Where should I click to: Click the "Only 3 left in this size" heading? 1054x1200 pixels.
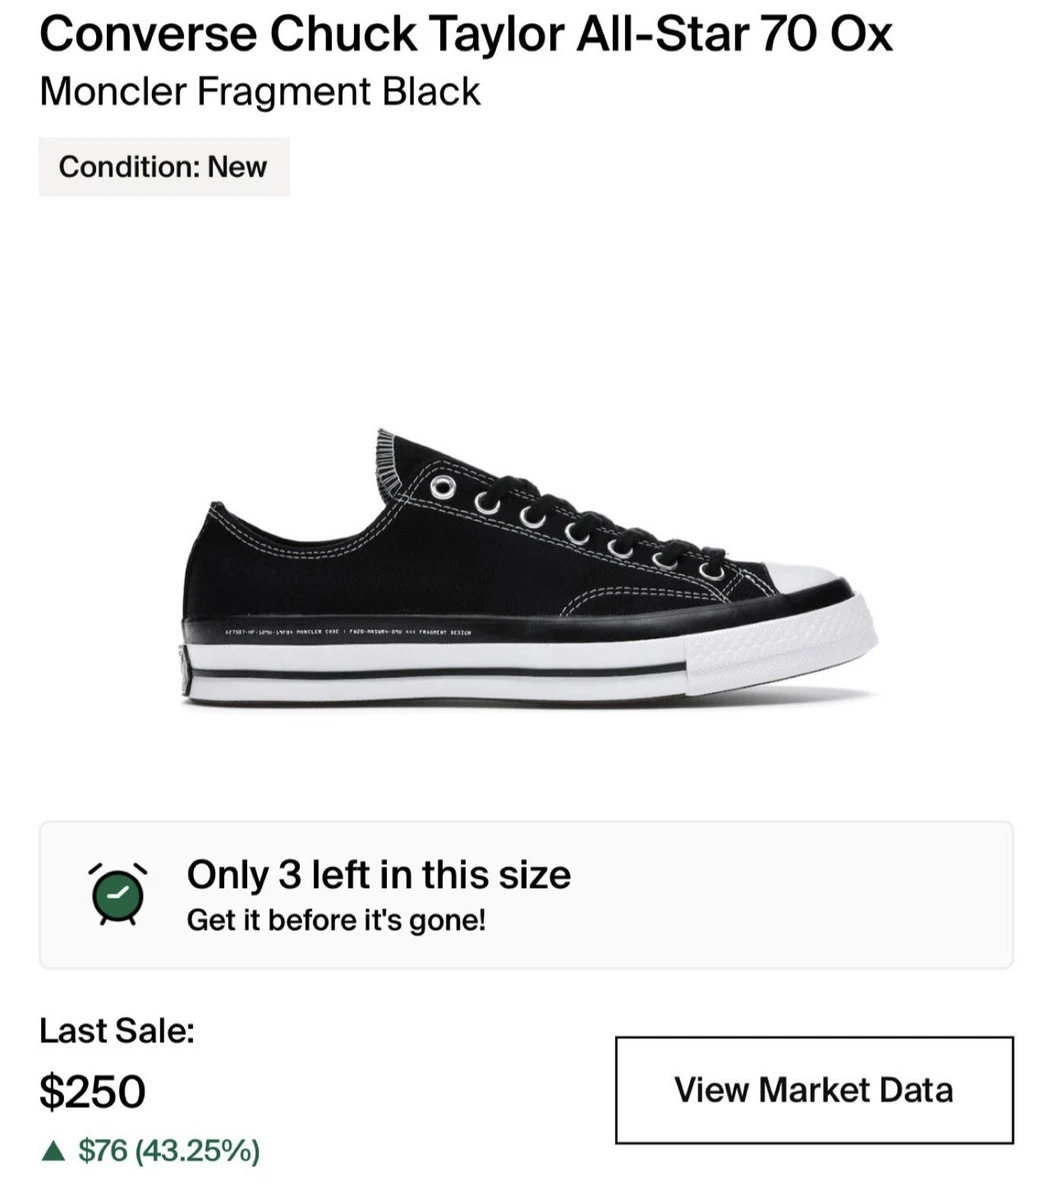pyautogui.click(x=378, y=874)
